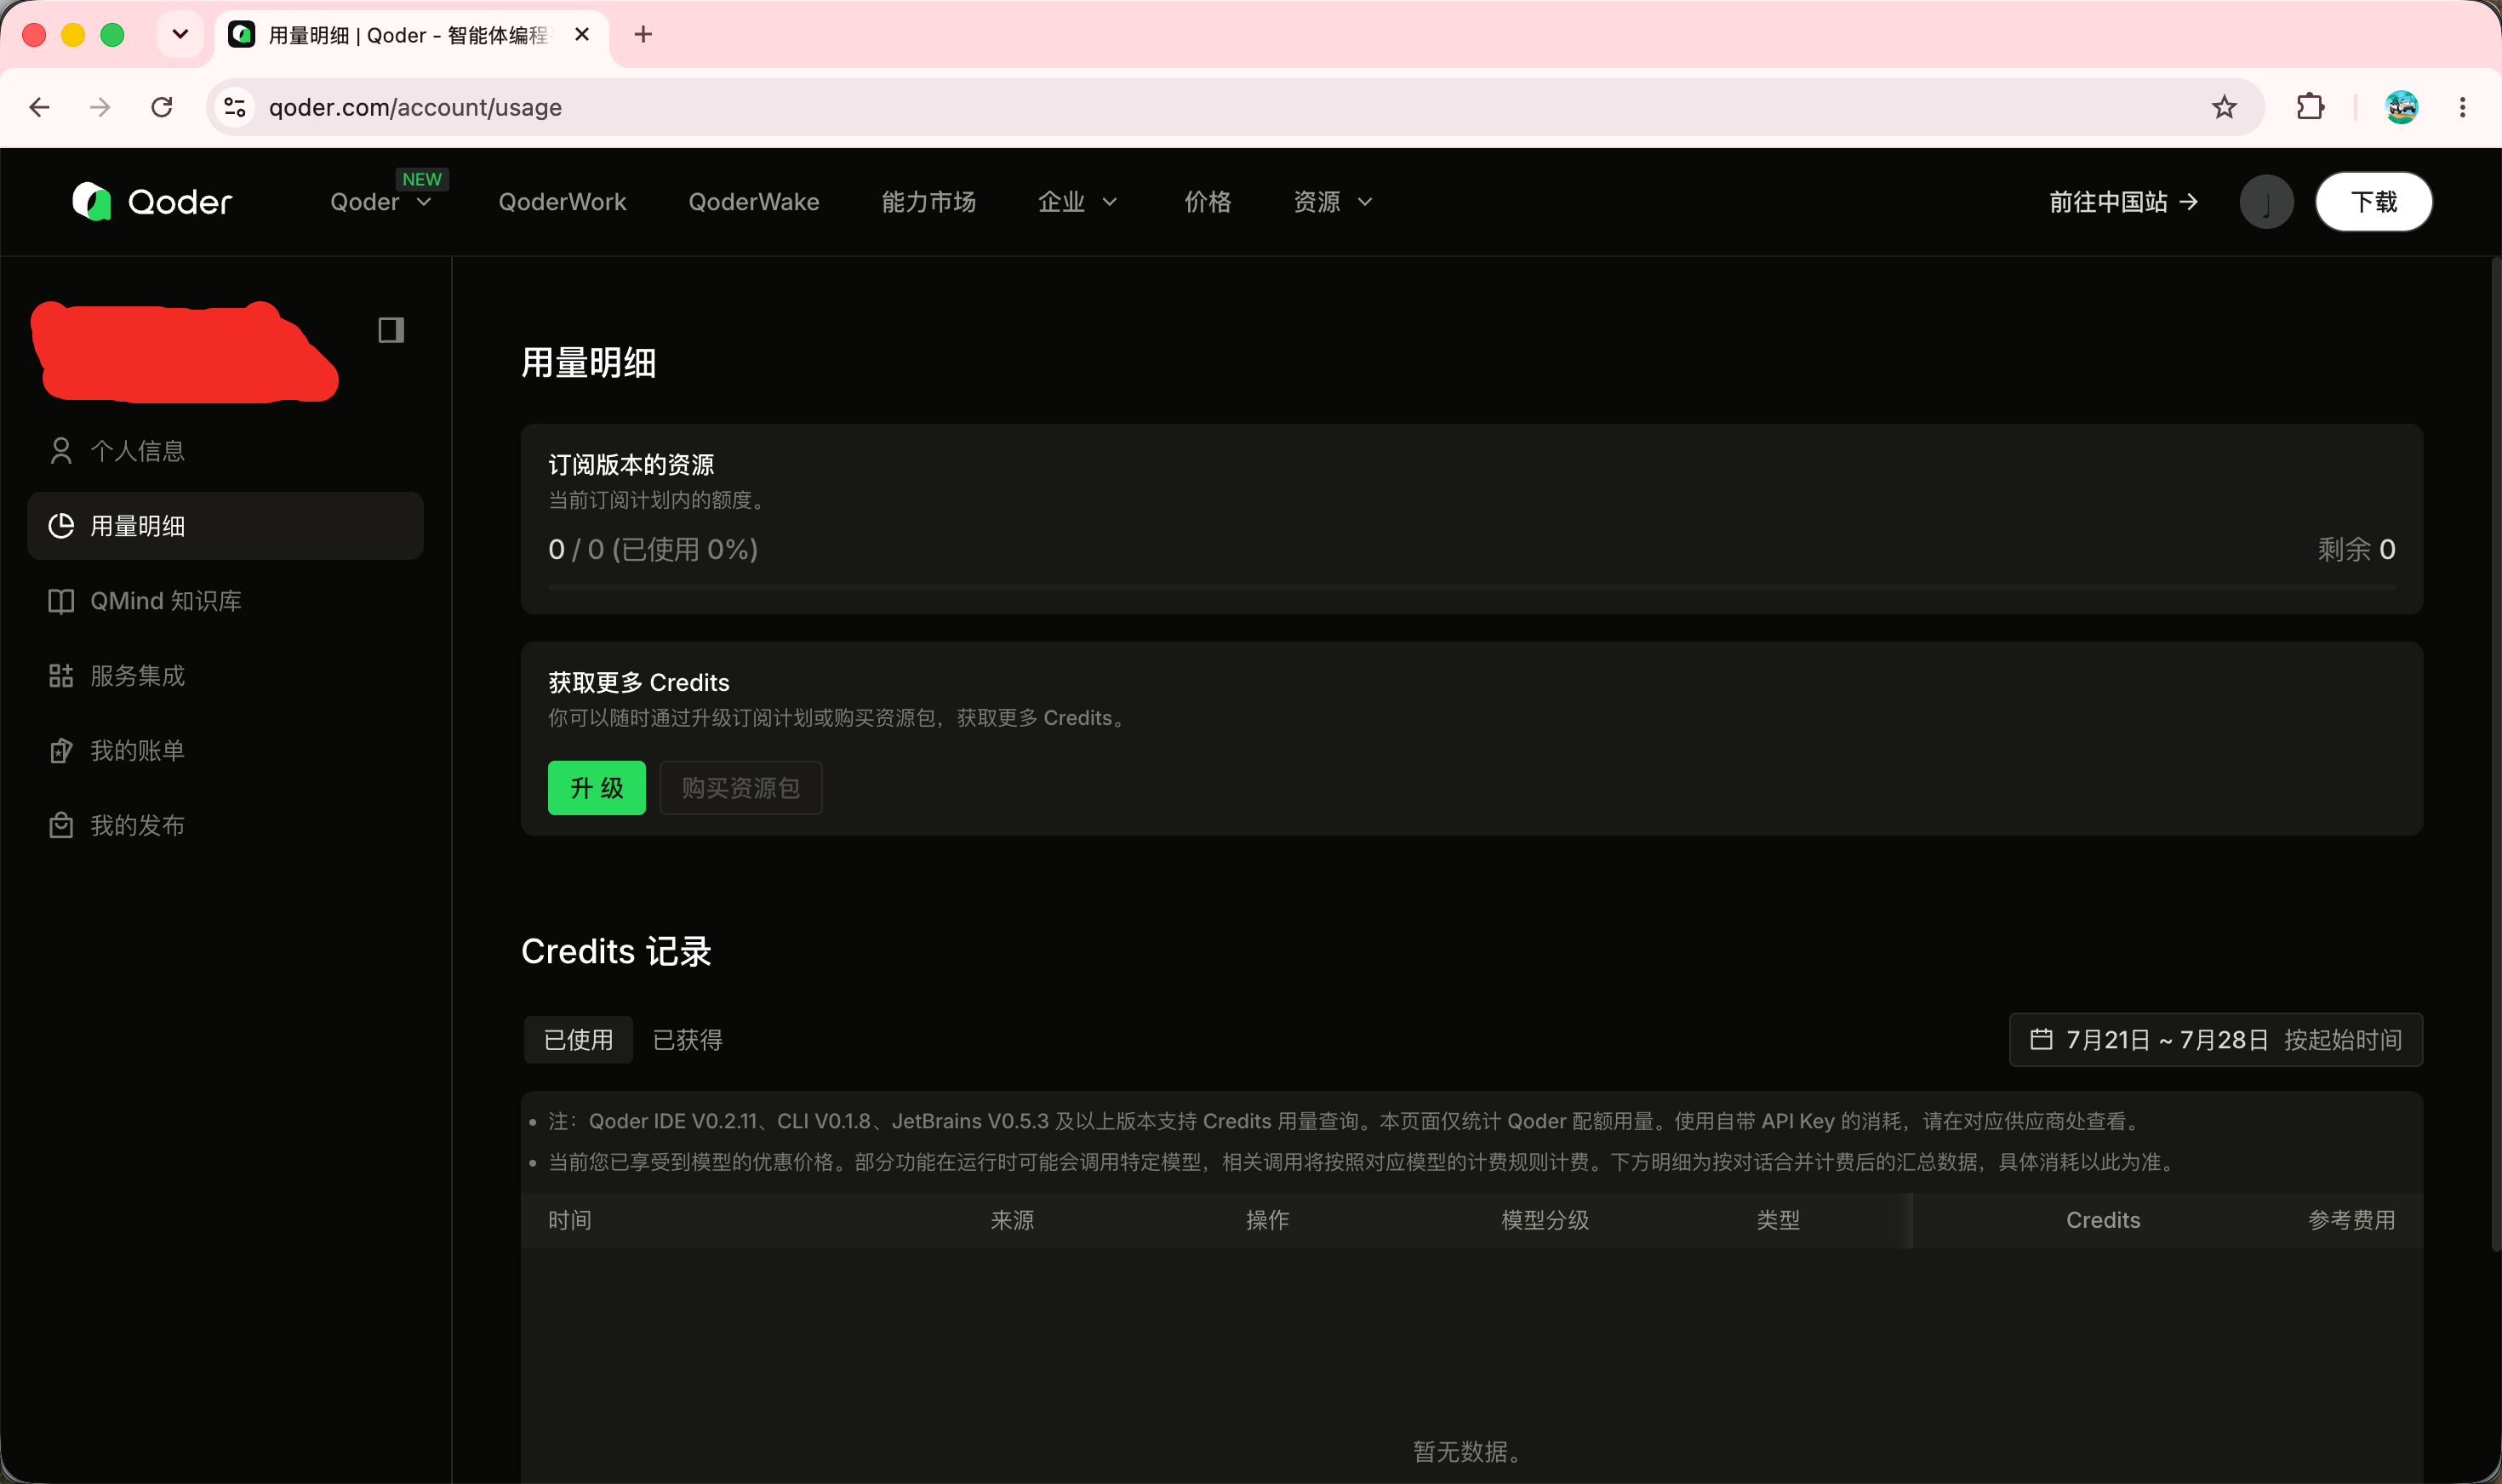Click the grid icon beside 服务集成
This screenshot has width=2502, height=1484.
61,676
